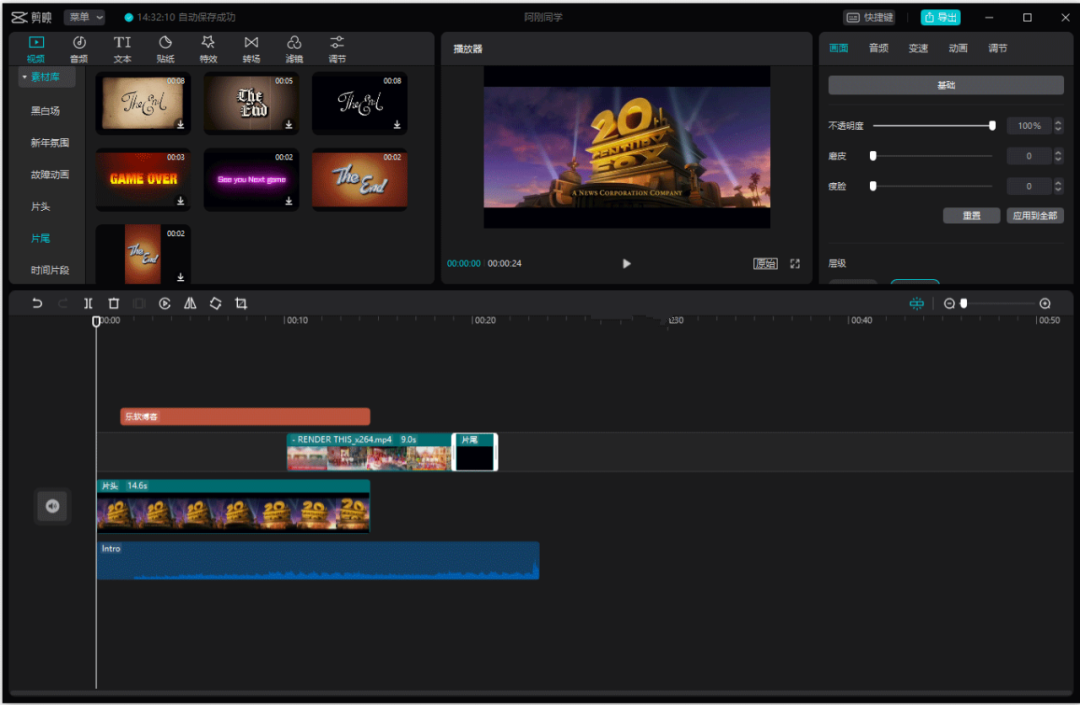The width and height of the screenshot is (1080, 705).
Task: Toggle timeline auto-snap magnet icon
Action: (x=916, y=304)
